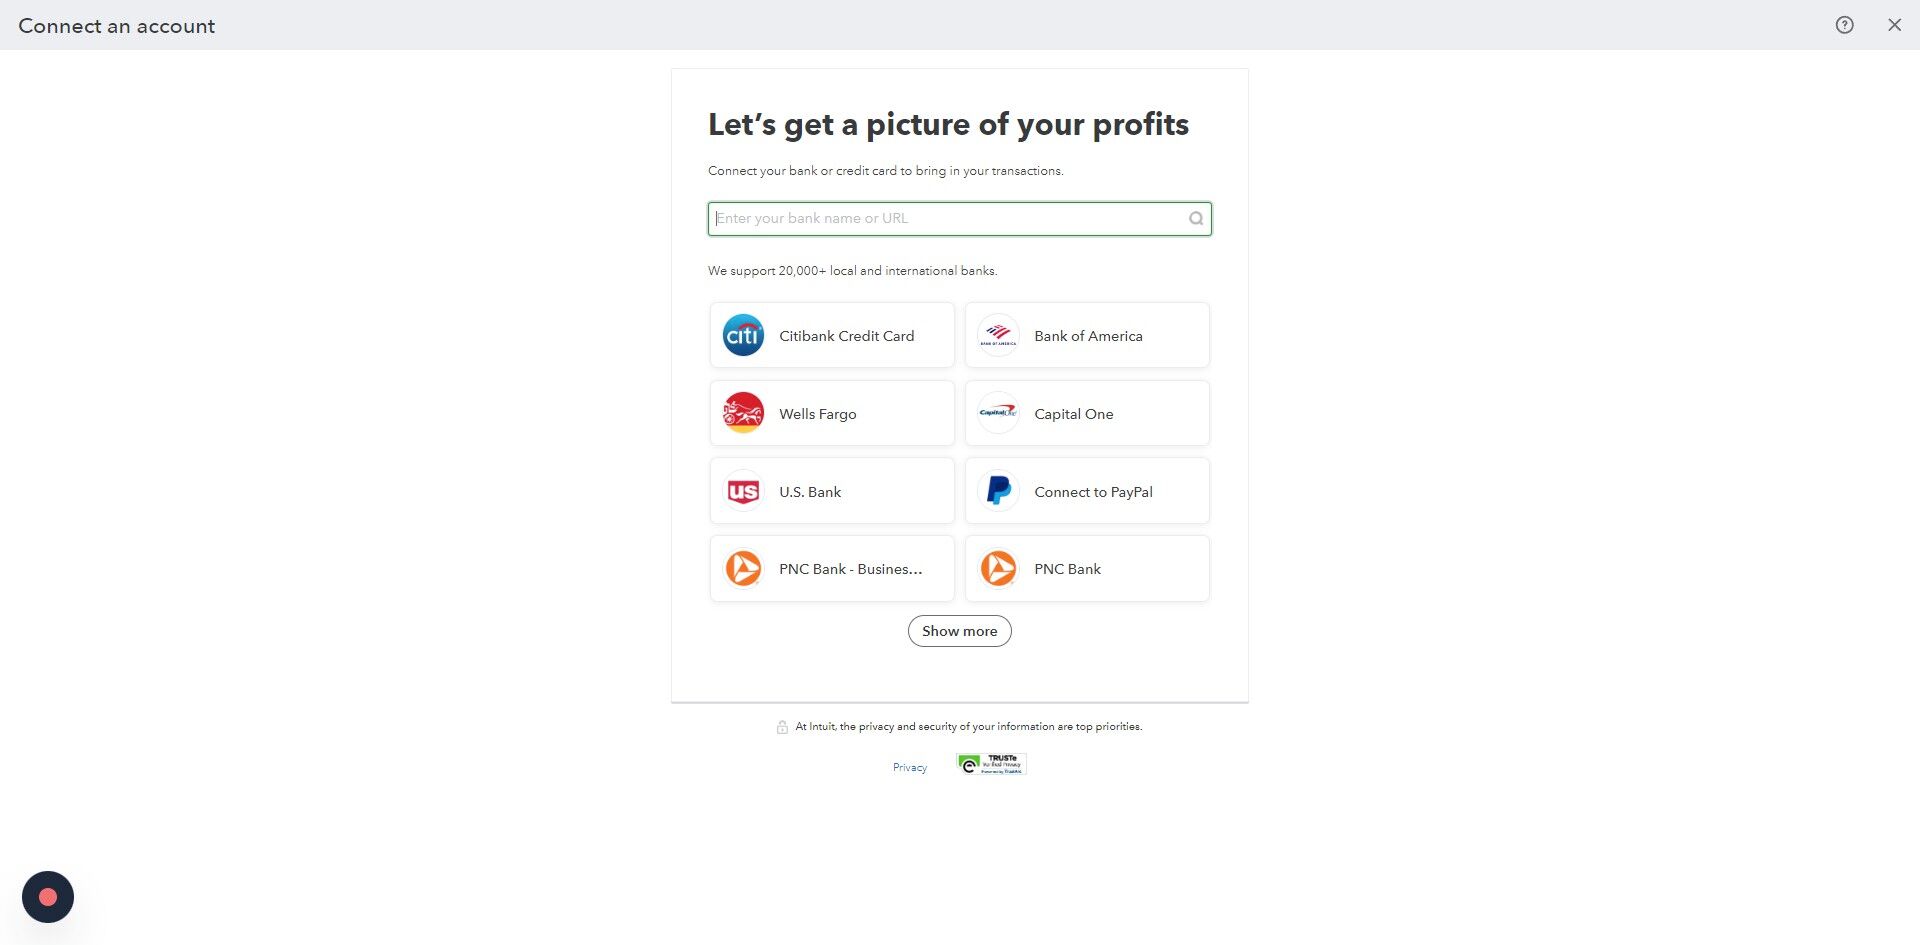Select the U.S. Bank logo icon

pos(743,491)
